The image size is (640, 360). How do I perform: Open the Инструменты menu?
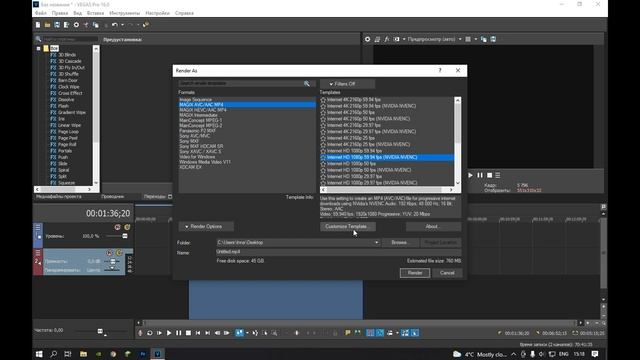click(124, 13)
